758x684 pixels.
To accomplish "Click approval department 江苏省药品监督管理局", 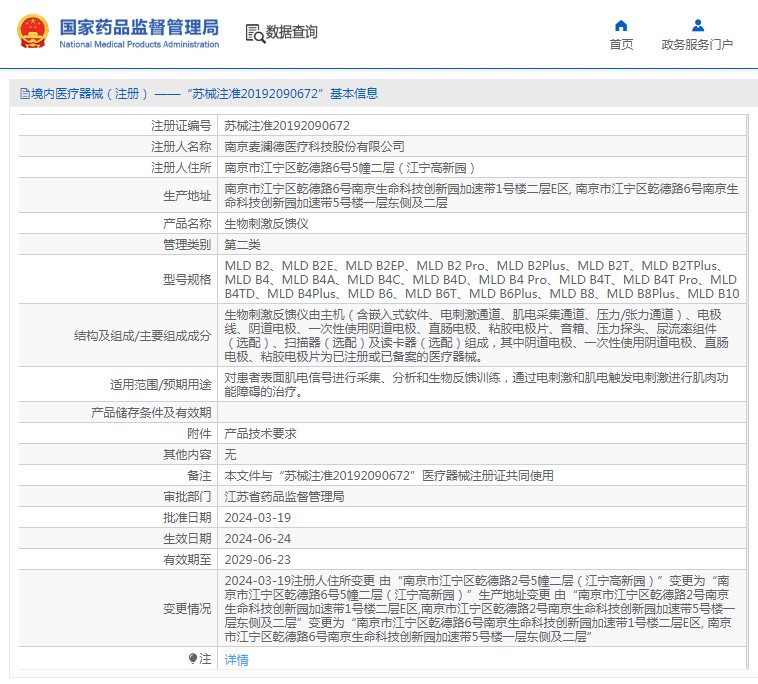I will (x=284, y=496).
